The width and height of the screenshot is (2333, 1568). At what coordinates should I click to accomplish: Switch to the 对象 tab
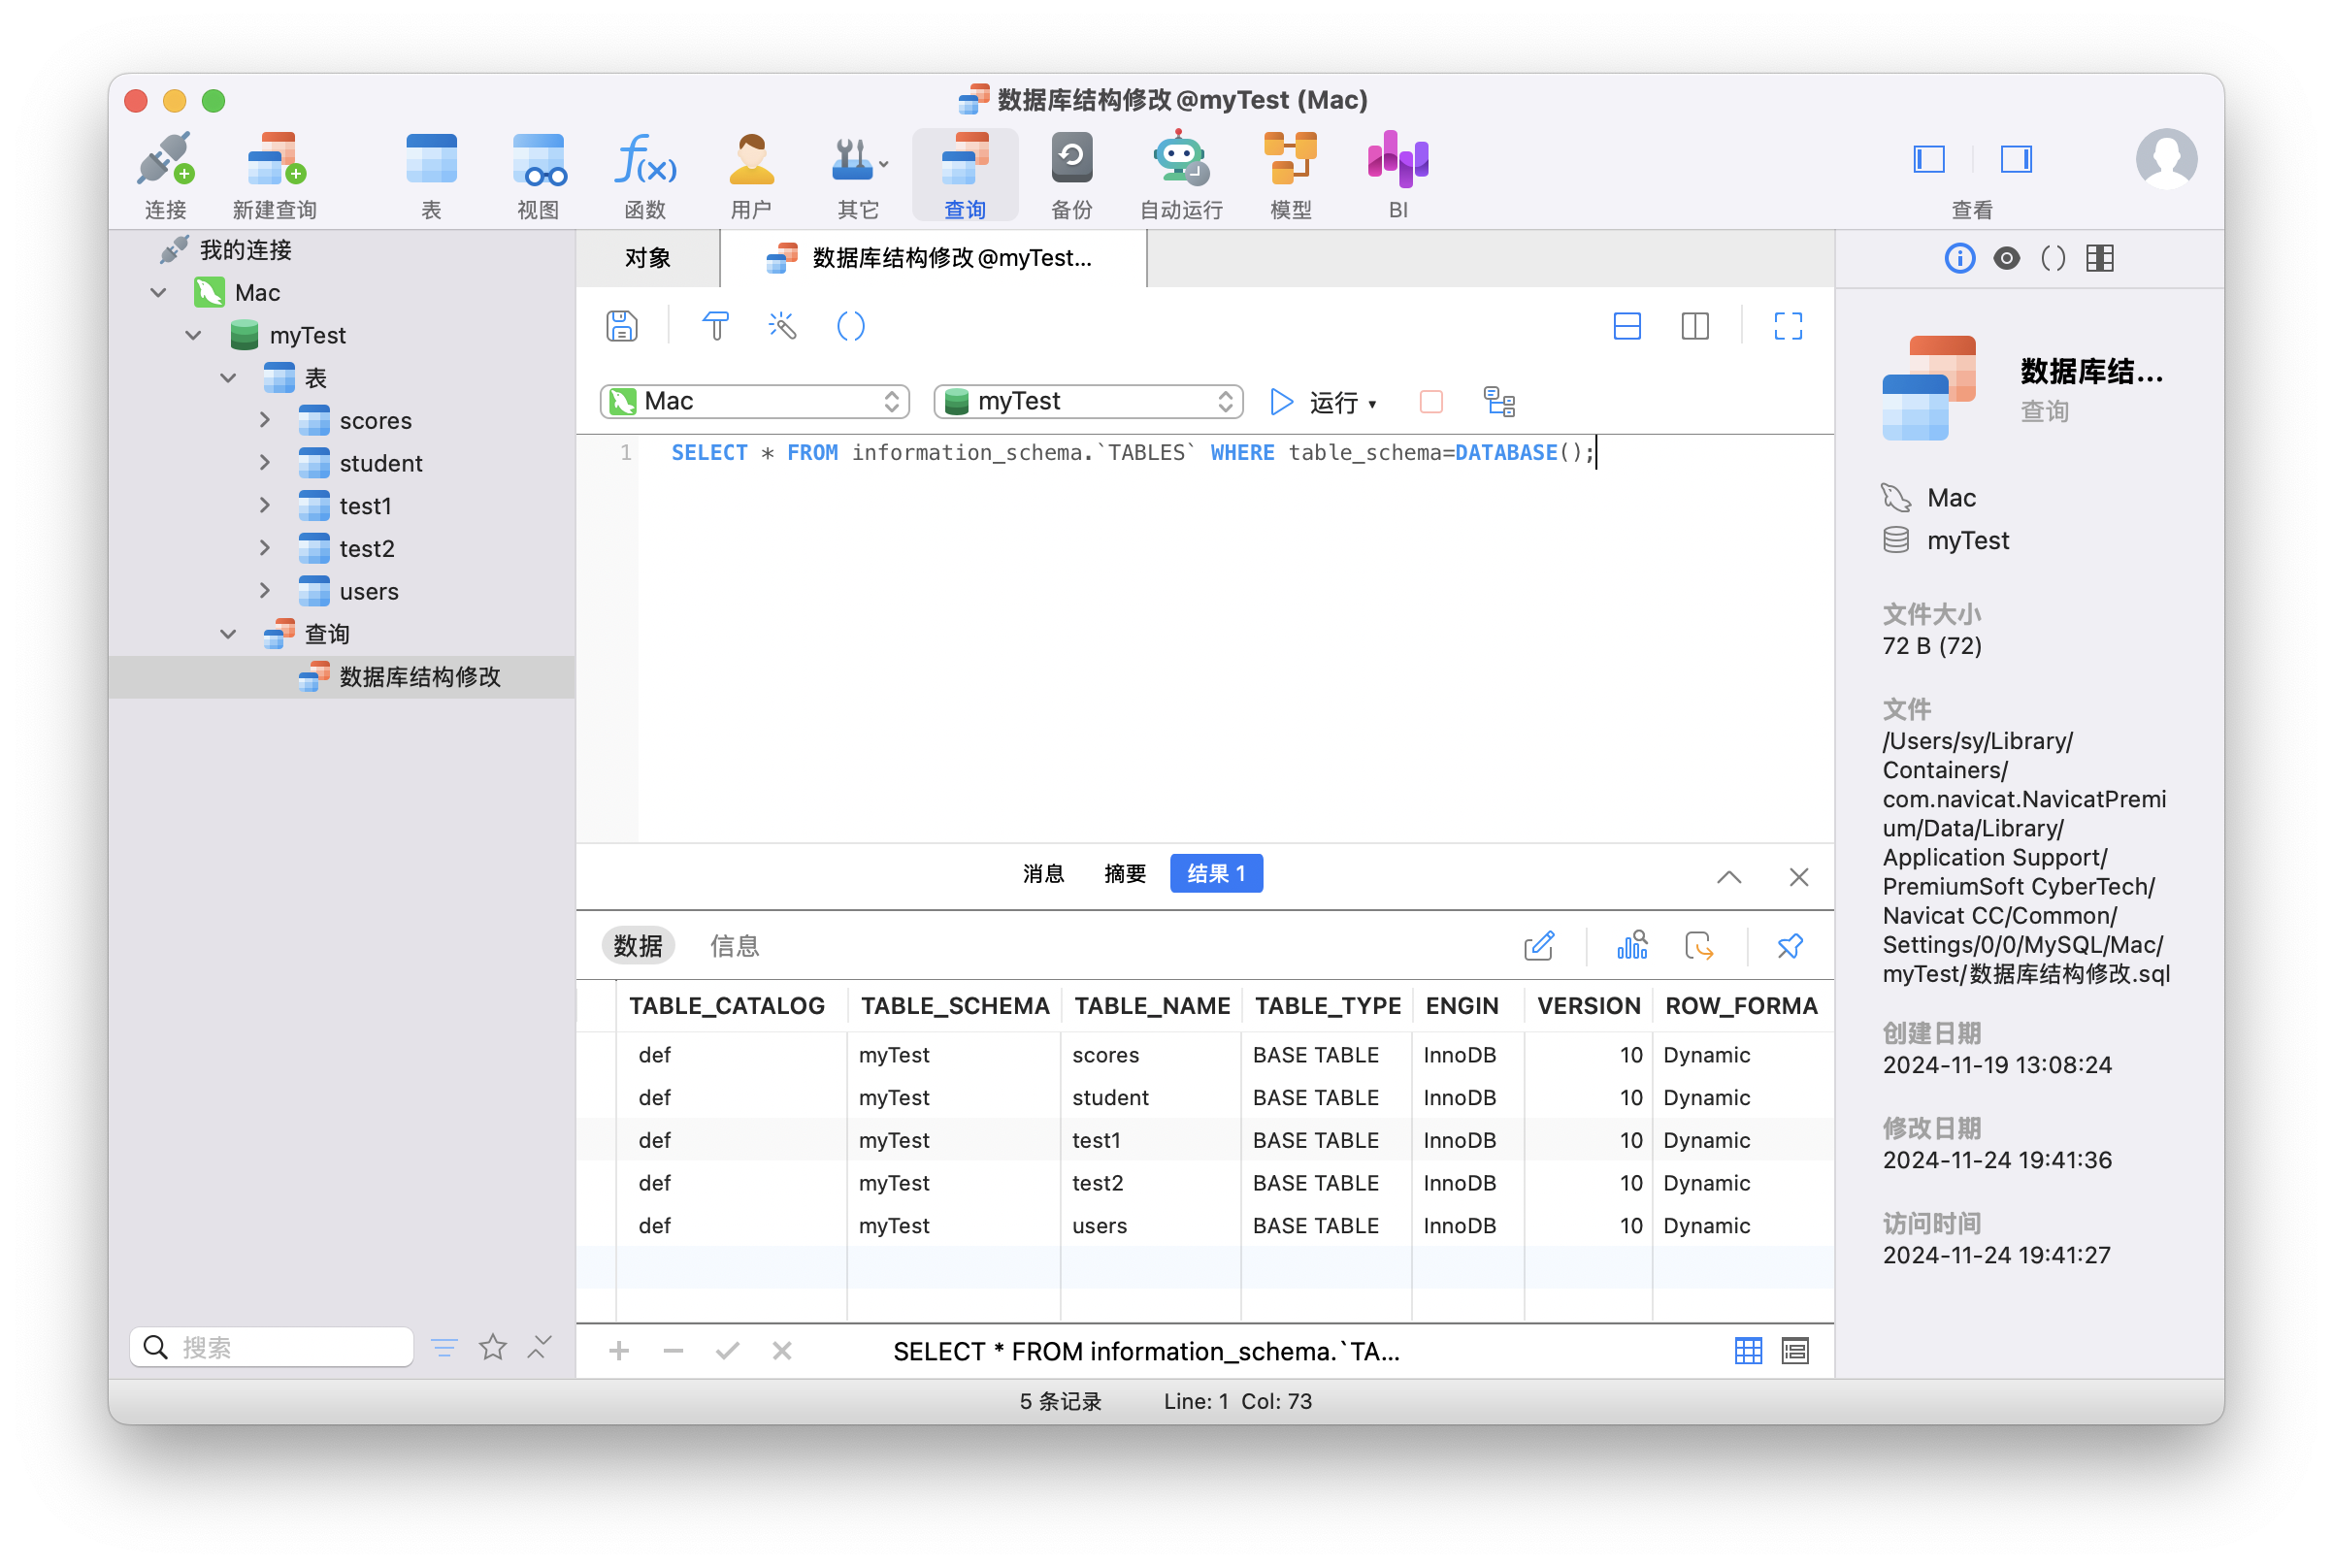point(647,258)
